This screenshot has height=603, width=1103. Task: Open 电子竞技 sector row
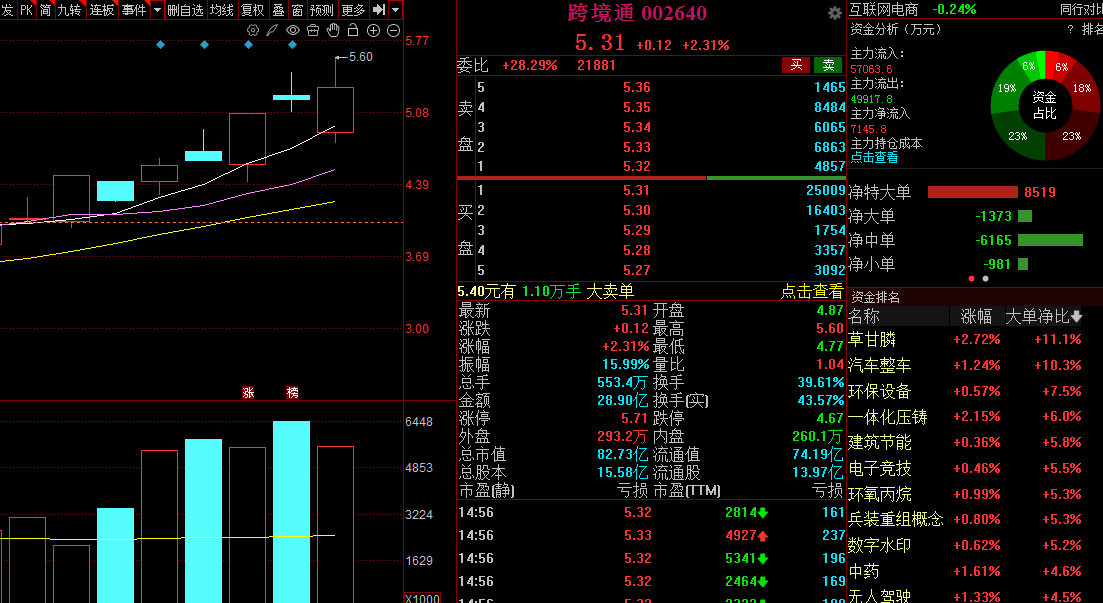click(975, 468)
